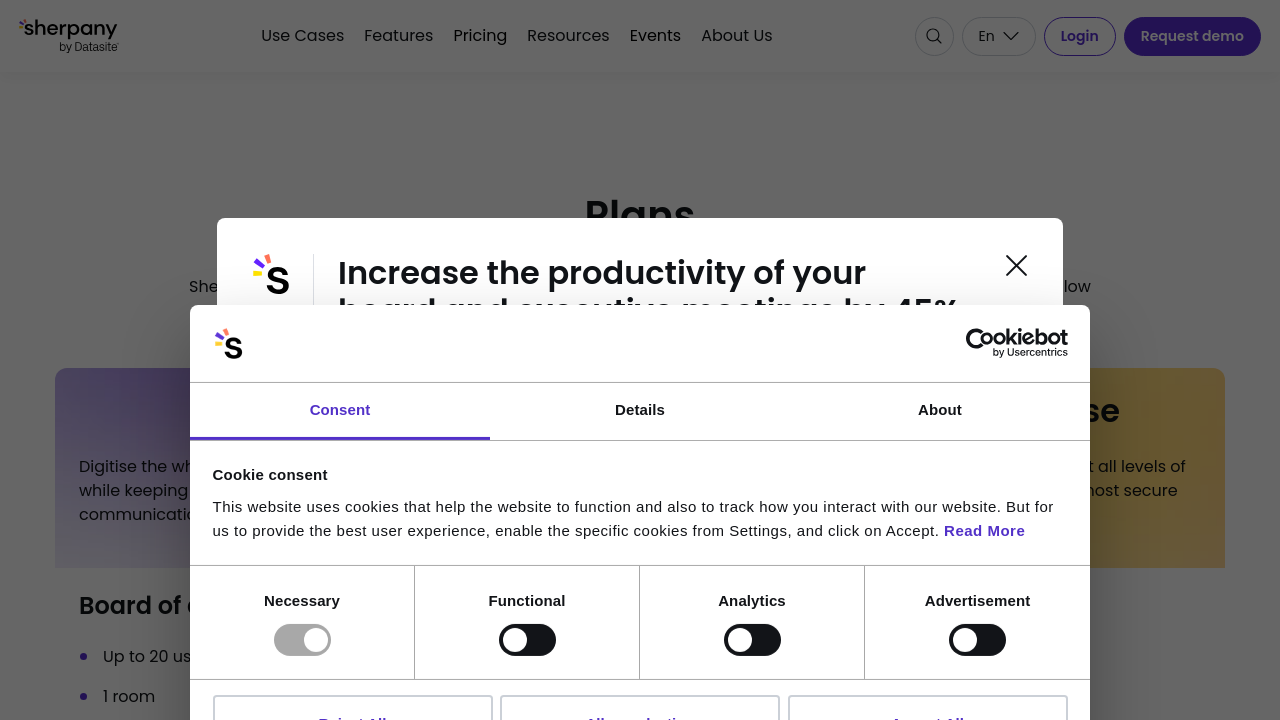Close the productivity popup with X
1280x720 pixels.
[x=1016, y=265]
